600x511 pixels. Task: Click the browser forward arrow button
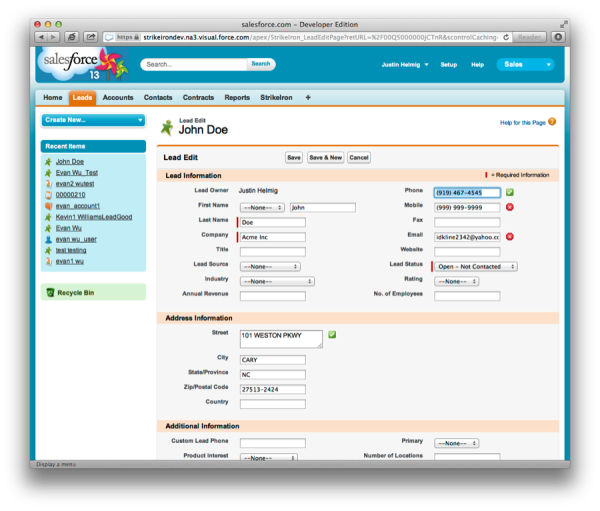pyautogui.click(x=54, y=37)
